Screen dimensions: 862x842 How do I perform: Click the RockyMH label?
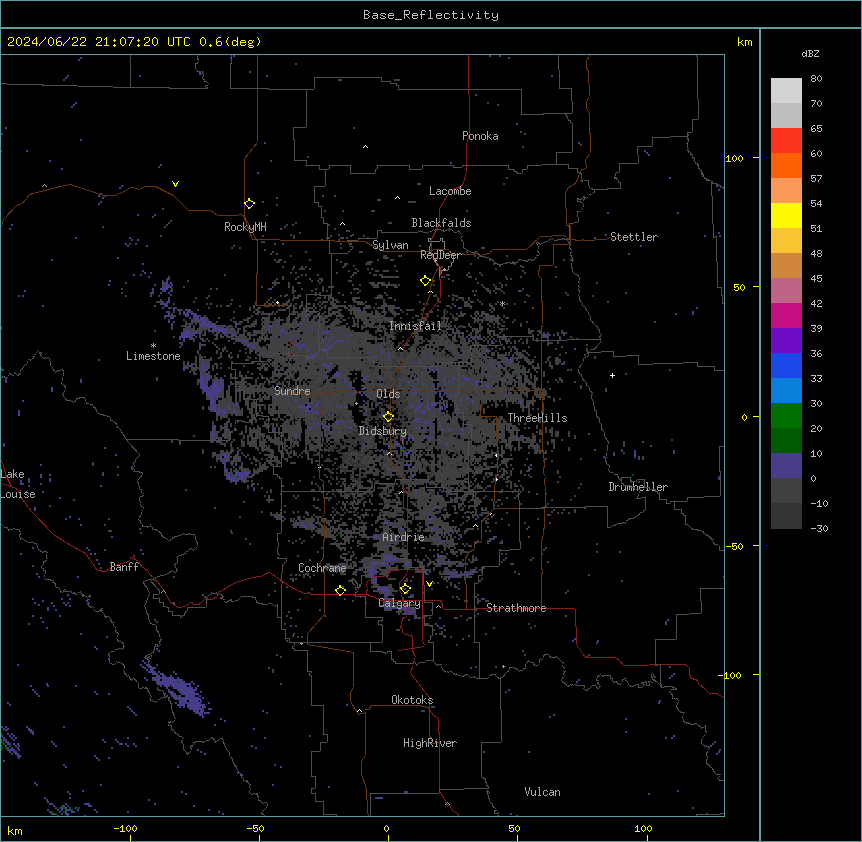tap(245, 227)
